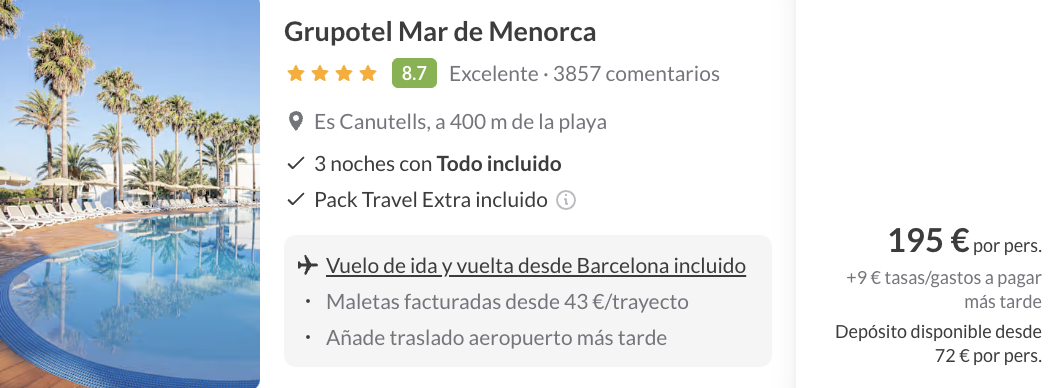Click the Depósito disponible desde 72 € text
The width and height of the screenshot is (1062, 388).
939,344
